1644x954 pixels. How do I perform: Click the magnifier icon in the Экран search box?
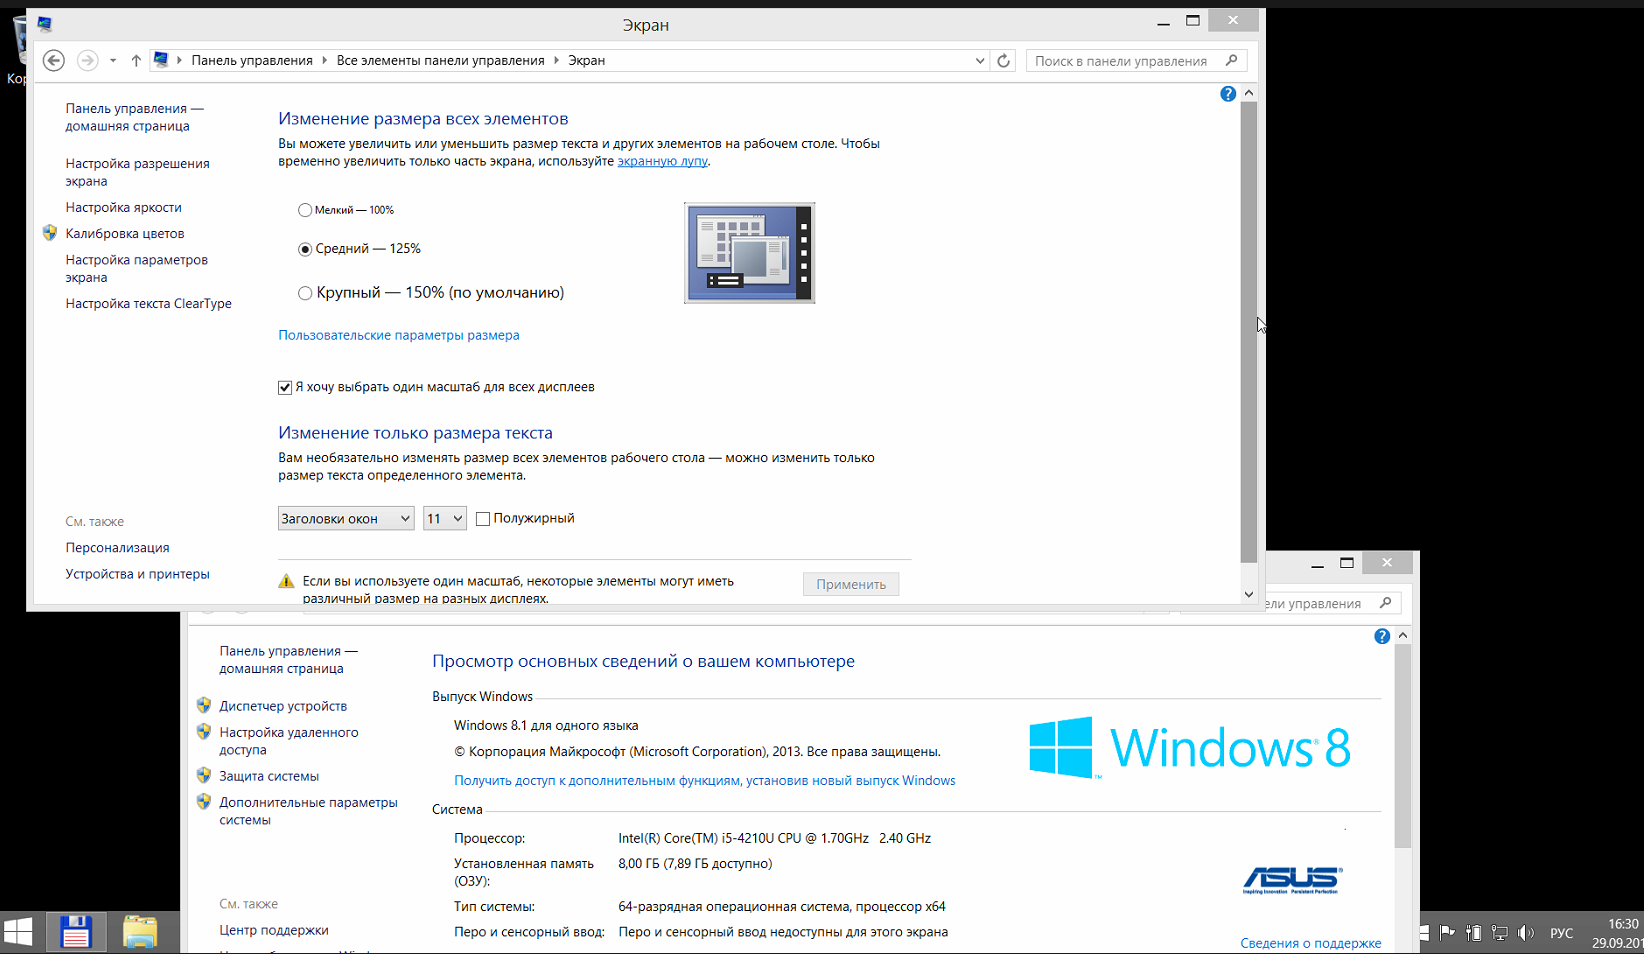click(x=1231, y=61)
